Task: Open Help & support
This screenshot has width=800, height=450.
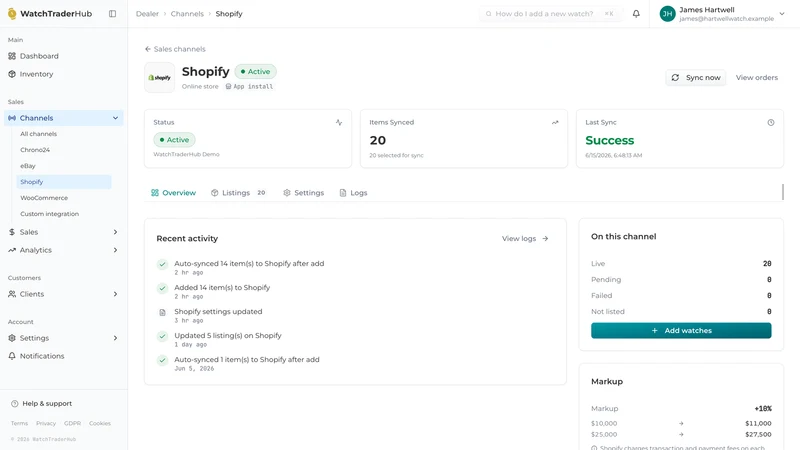Action: click(41, 404)
